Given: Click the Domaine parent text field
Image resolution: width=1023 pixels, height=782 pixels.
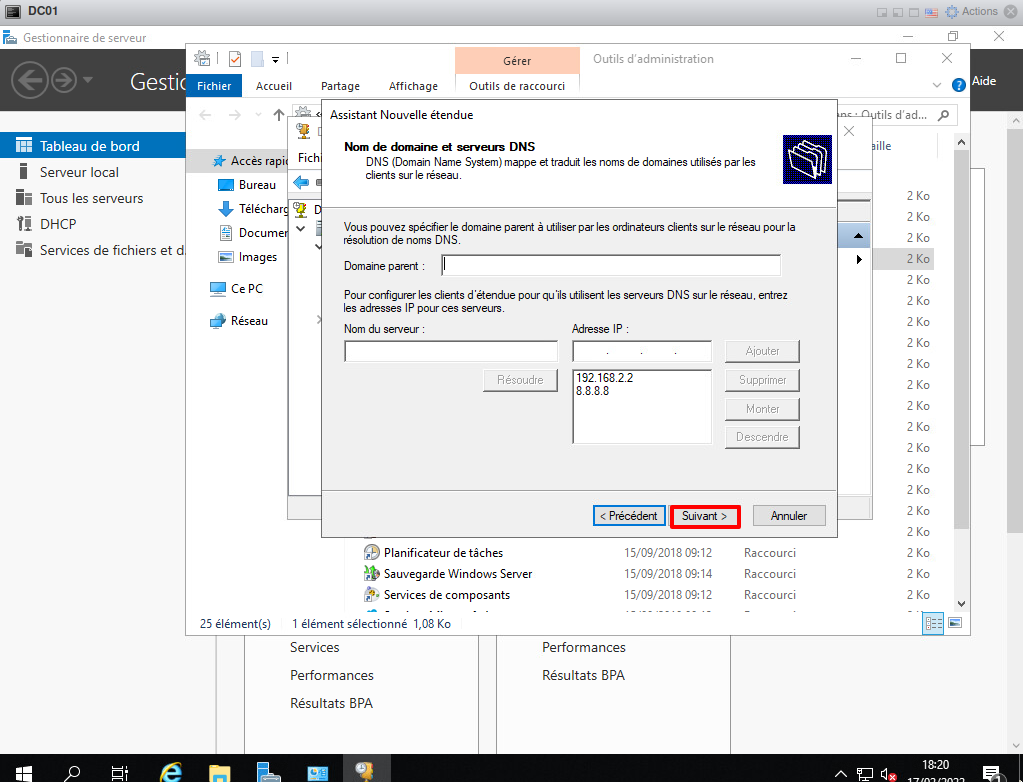Looking at the screenshot, I should click(611, 265).
